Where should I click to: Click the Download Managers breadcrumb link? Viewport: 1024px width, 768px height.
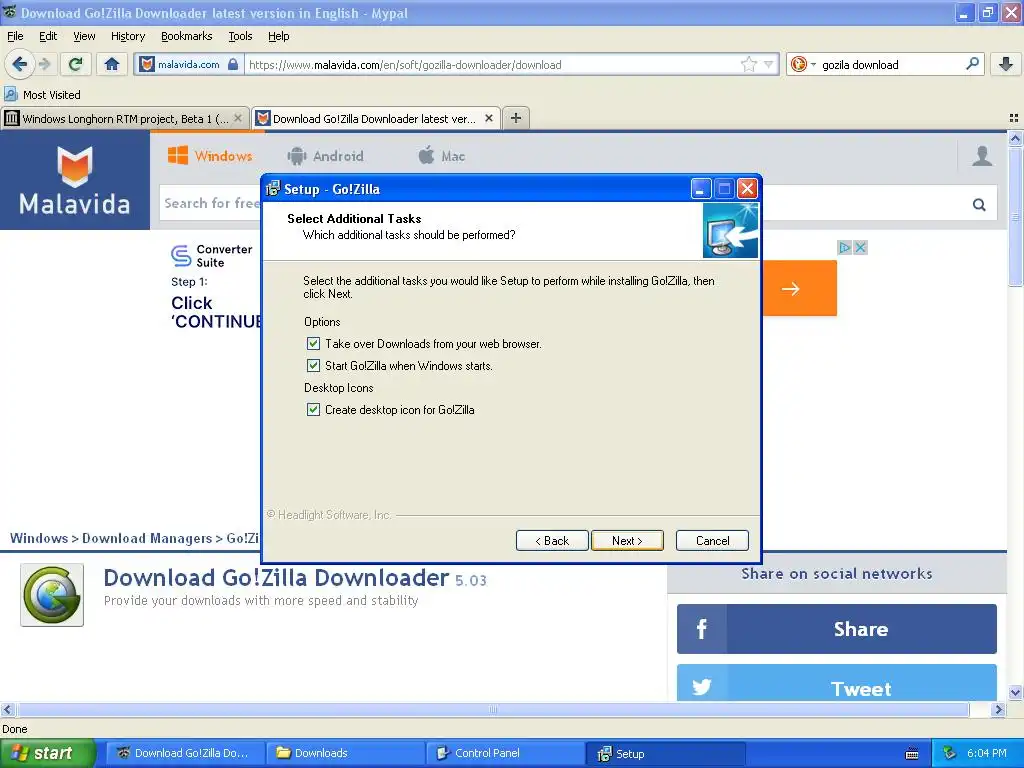tap(147, 538)
